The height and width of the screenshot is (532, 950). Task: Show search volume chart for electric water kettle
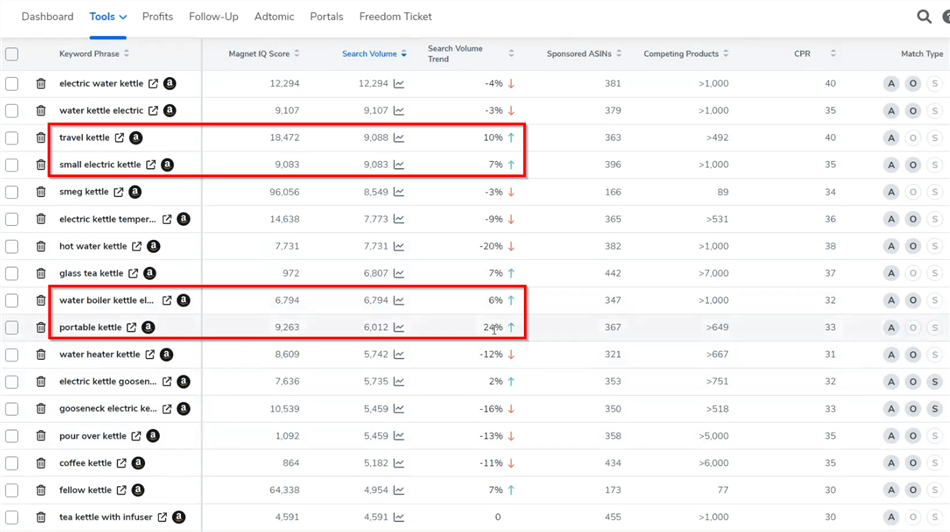pyautogui.click(x=399, y=84)
